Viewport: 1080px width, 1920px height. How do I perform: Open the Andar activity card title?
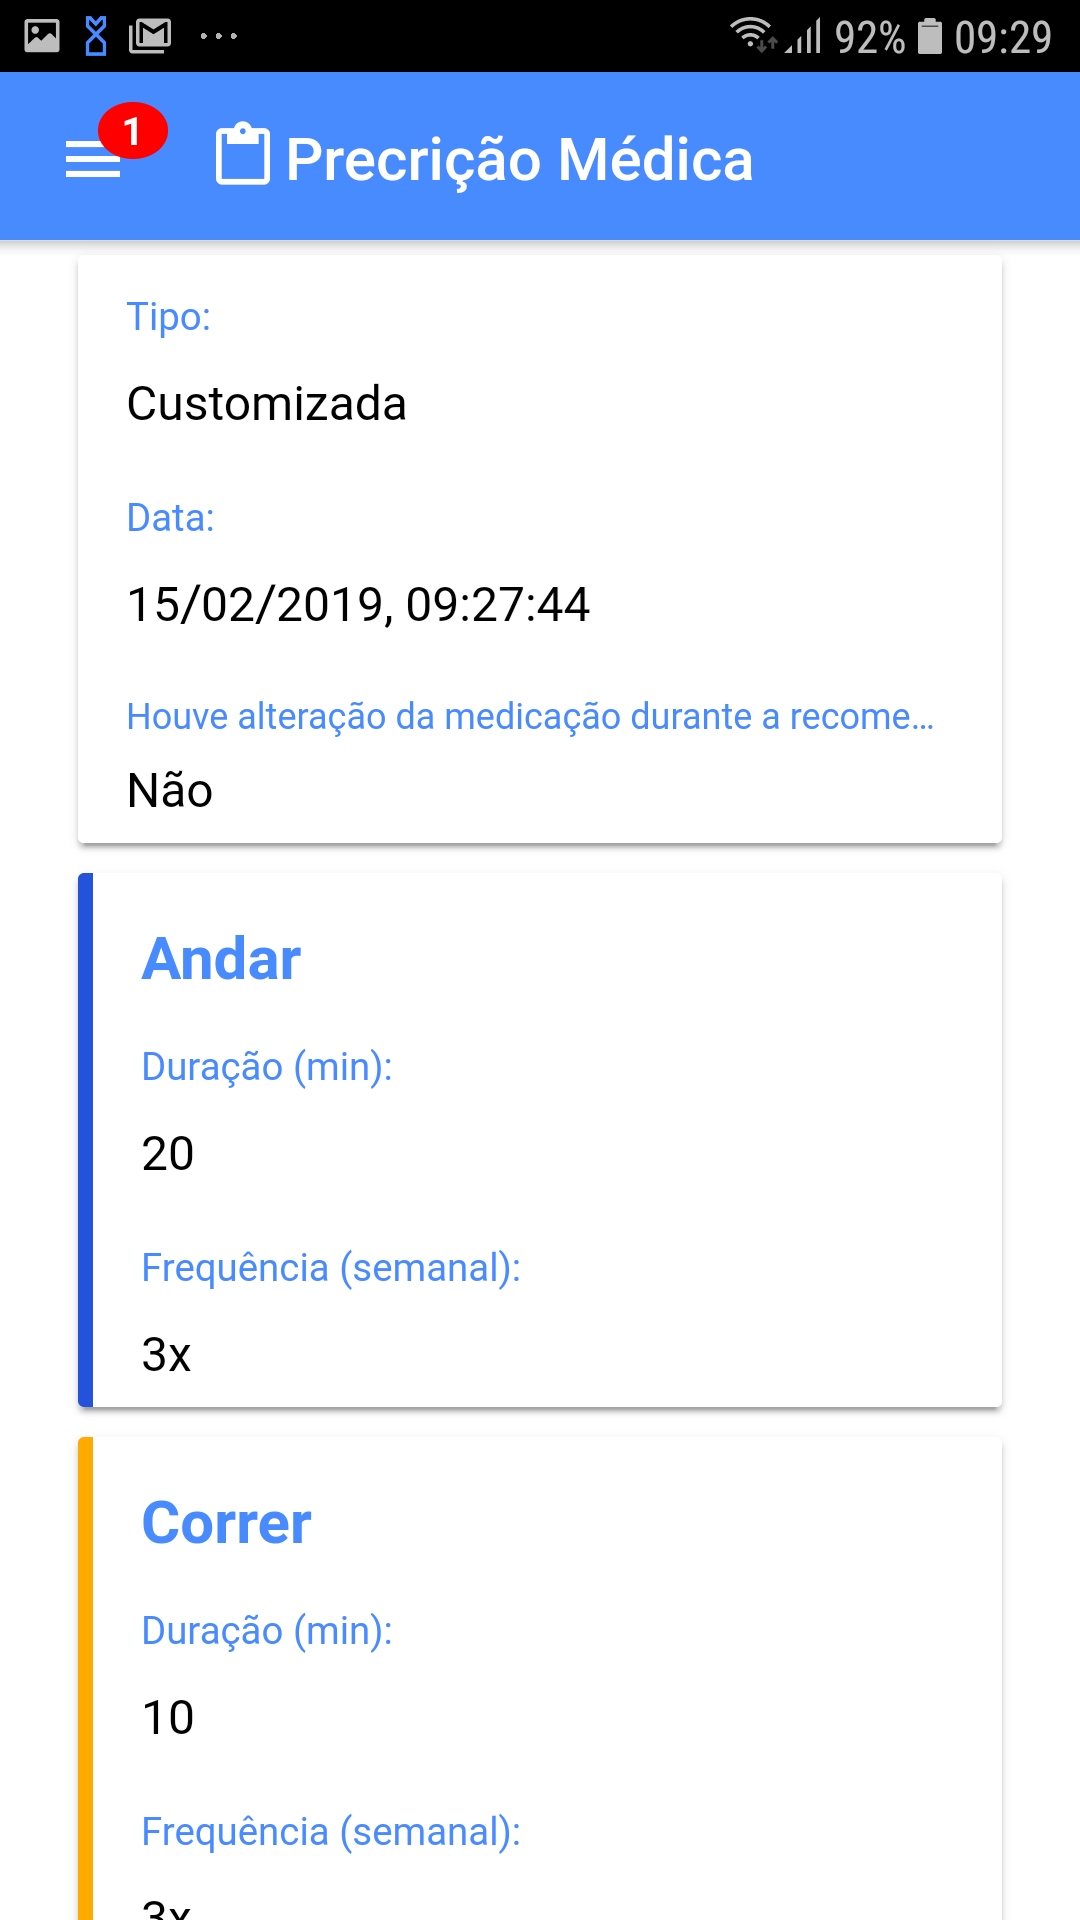221,959
